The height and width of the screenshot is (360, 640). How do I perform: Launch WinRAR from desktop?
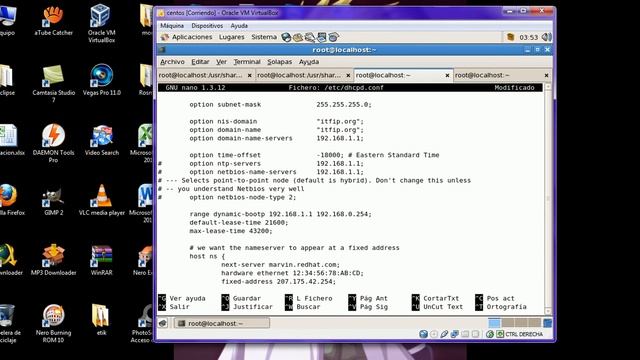tap(102, 260)
